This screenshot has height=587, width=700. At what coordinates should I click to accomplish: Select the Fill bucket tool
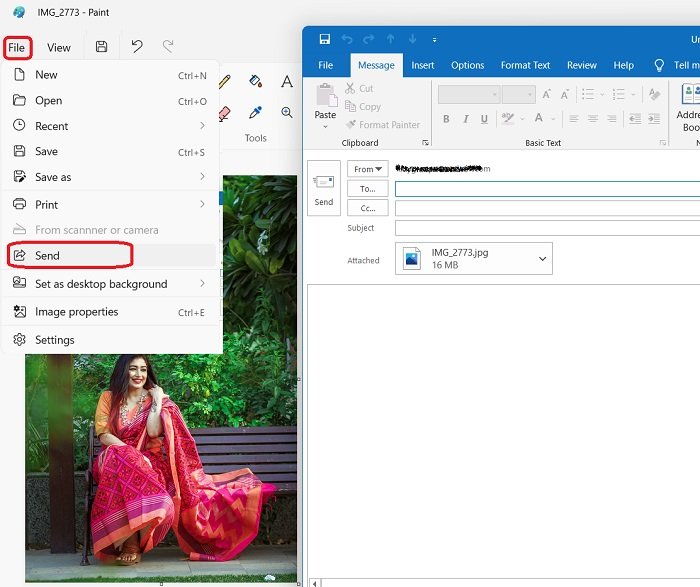click(x=255, y=81)
